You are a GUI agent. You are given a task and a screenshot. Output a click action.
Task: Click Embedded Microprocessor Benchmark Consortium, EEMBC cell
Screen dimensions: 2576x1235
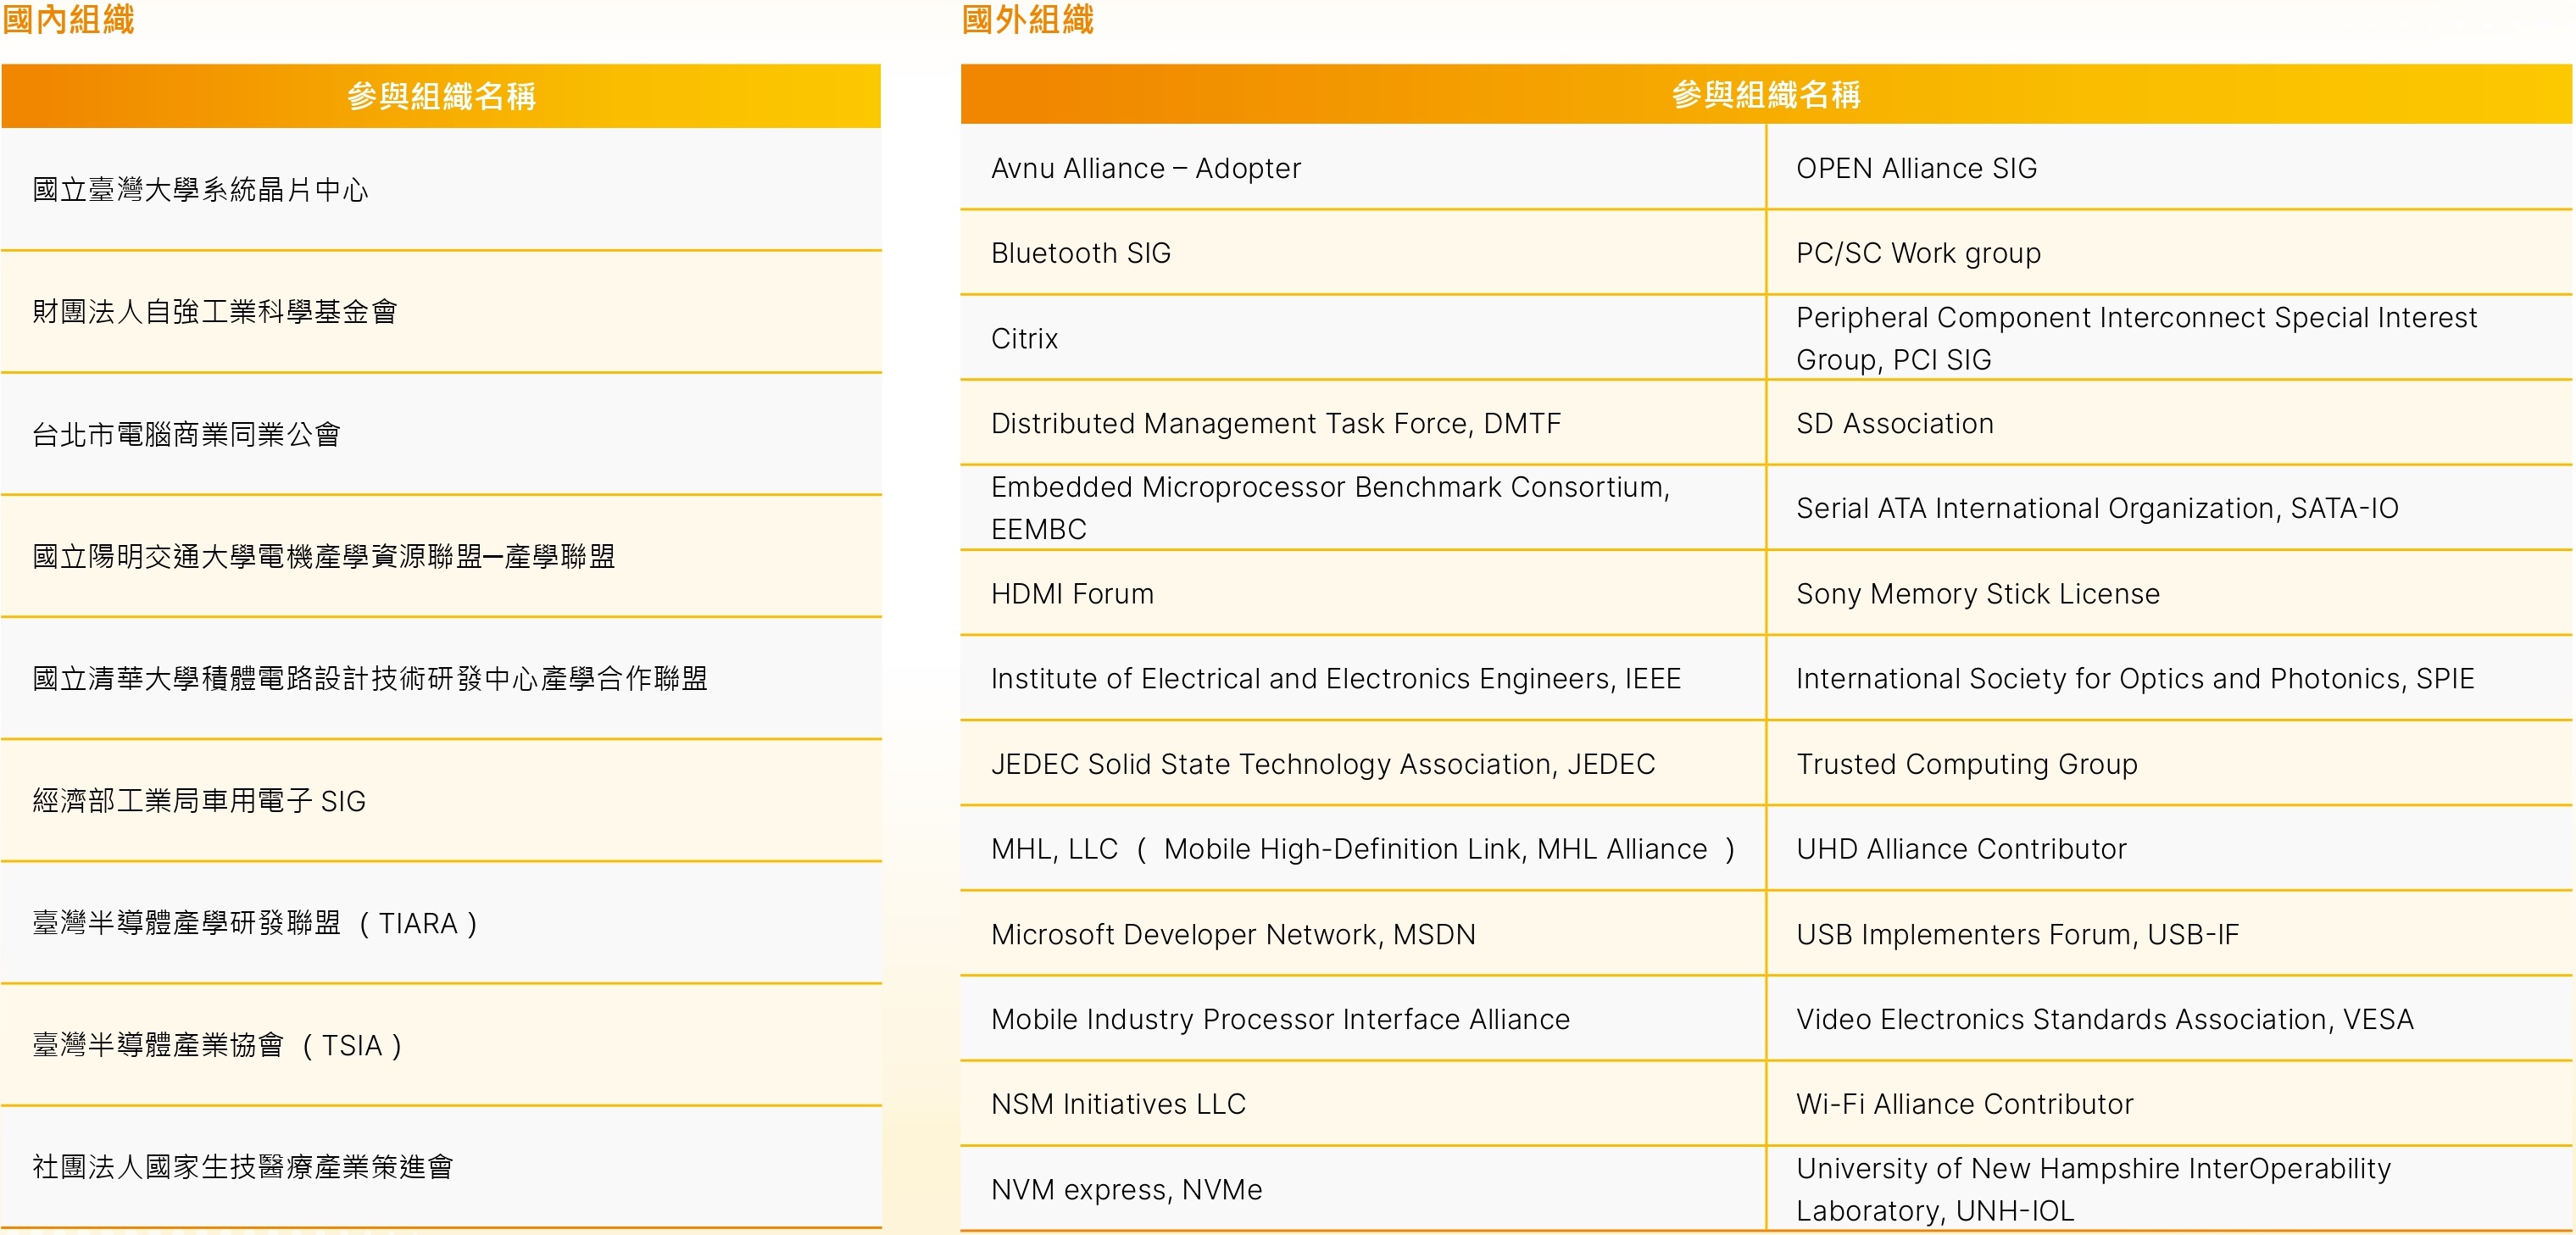(x=1363, y=508)
